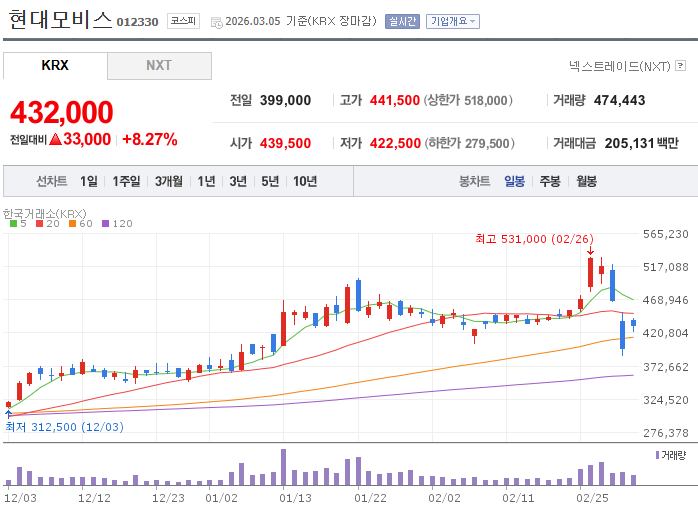The width and height of the screenshot is (698, 507).
Task: Click the 565,230 price axis label
Action: [x=666, y=234]
